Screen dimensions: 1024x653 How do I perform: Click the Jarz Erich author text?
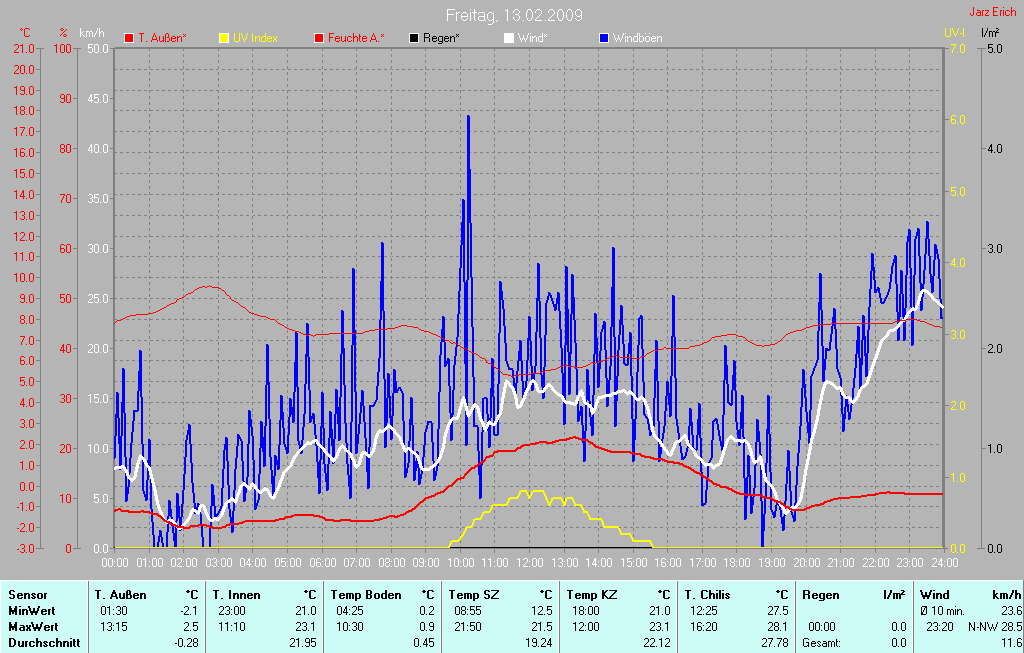pos(994,13)
